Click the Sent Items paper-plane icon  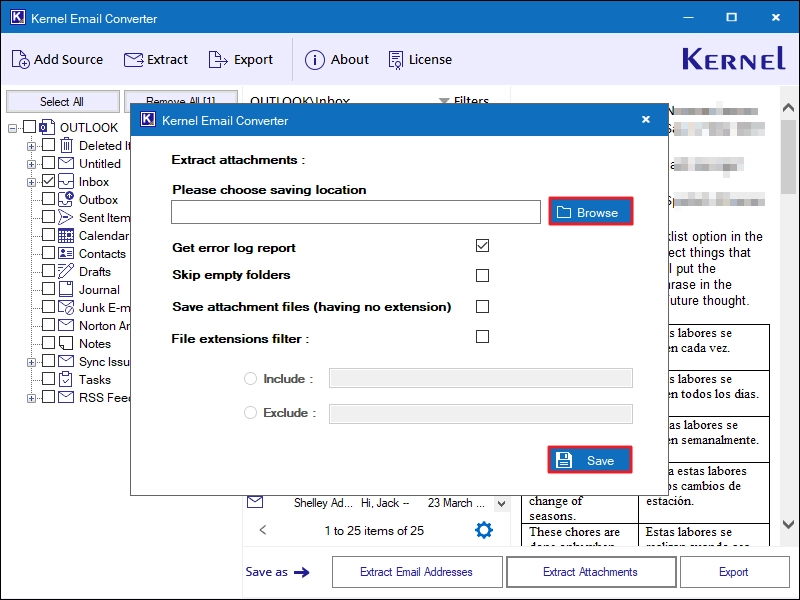point(65,217)
